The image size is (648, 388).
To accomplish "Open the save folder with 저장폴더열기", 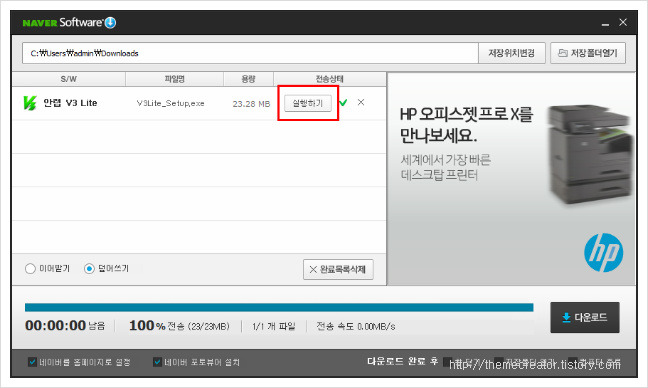I will coord(588,53).
